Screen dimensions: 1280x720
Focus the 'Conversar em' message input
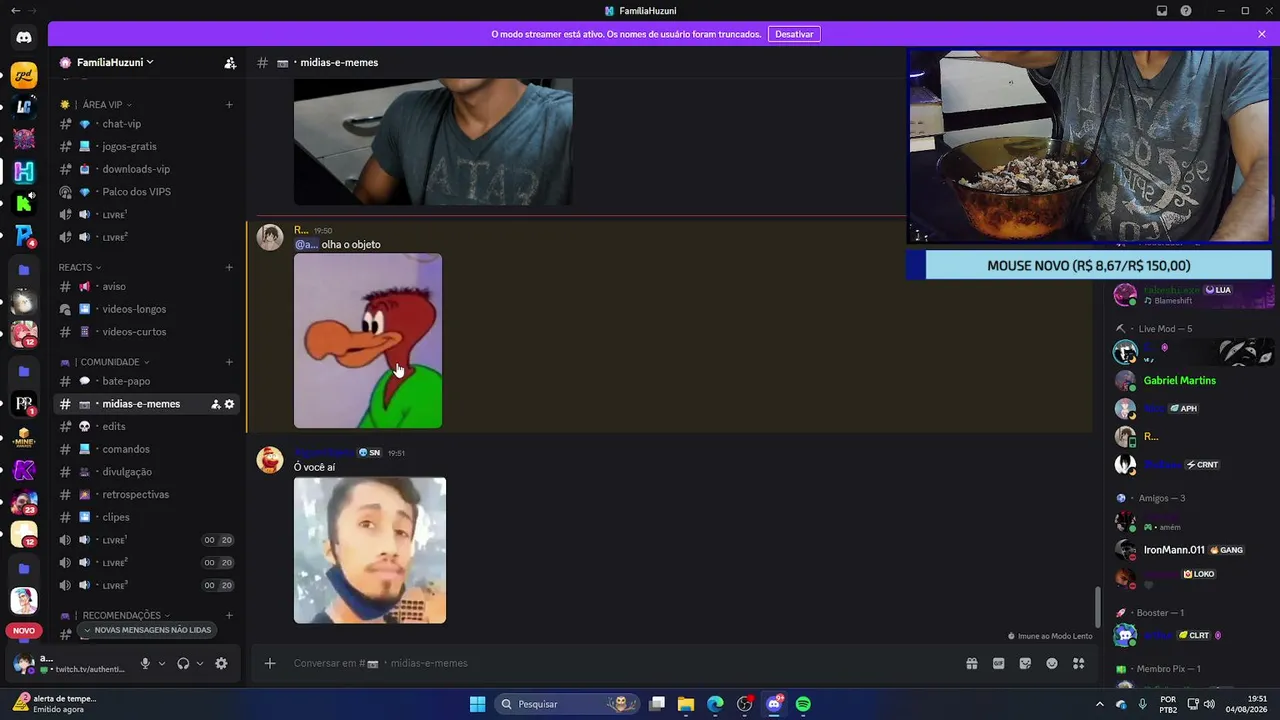tap(620, 663)
